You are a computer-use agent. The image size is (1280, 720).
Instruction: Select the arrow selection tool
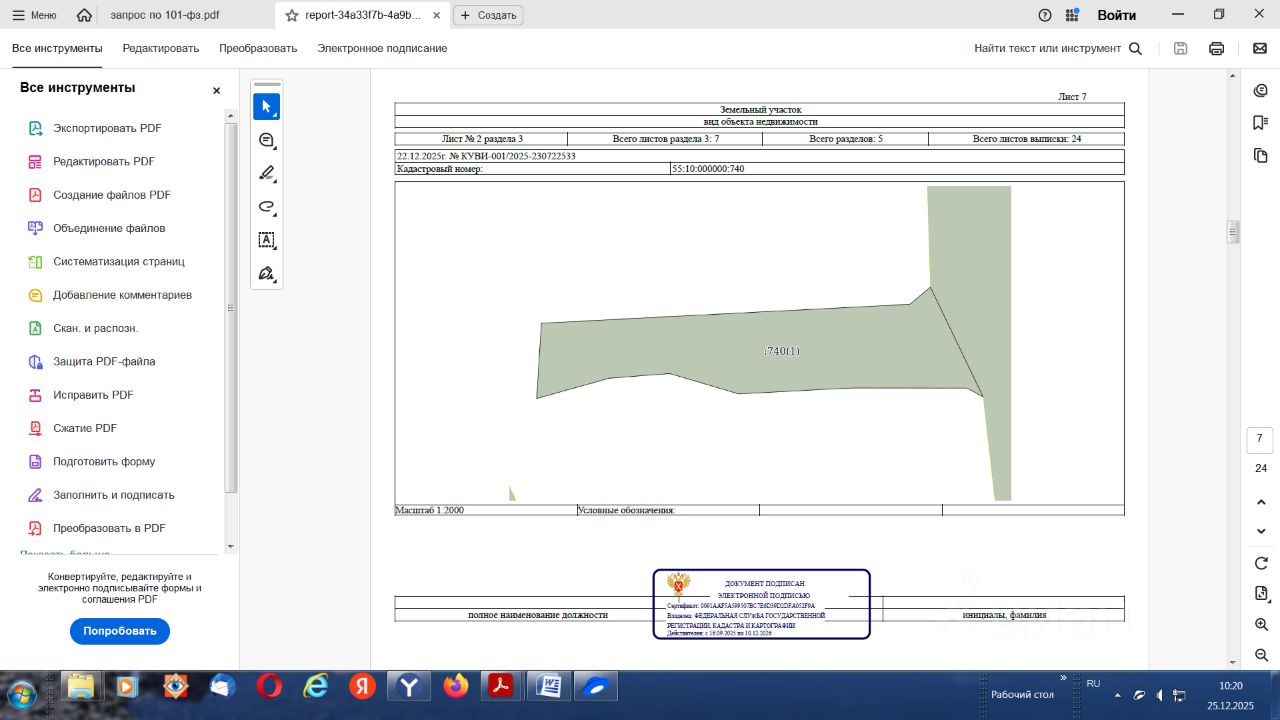pos(266,107)
